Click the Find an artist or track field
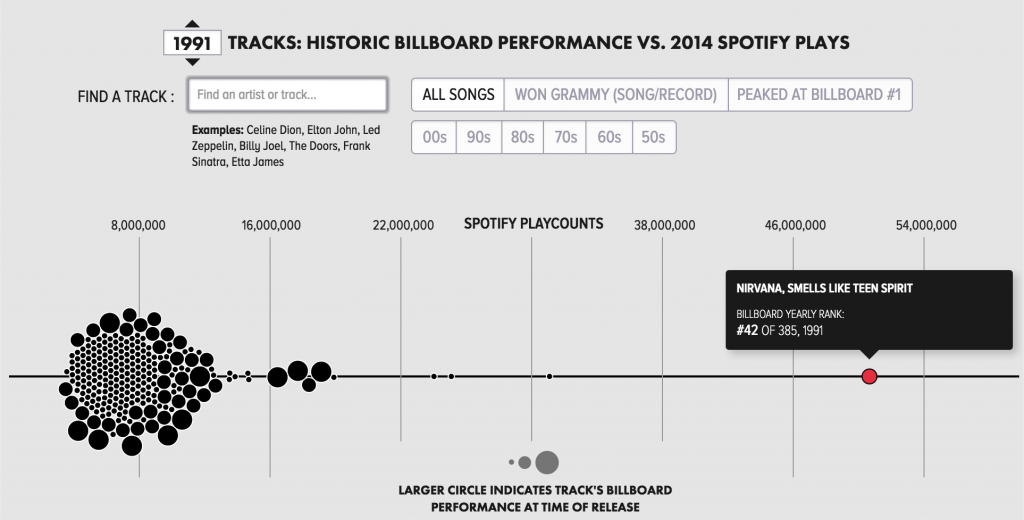Viewport: 1024px width, 520px height. point(287,95)
